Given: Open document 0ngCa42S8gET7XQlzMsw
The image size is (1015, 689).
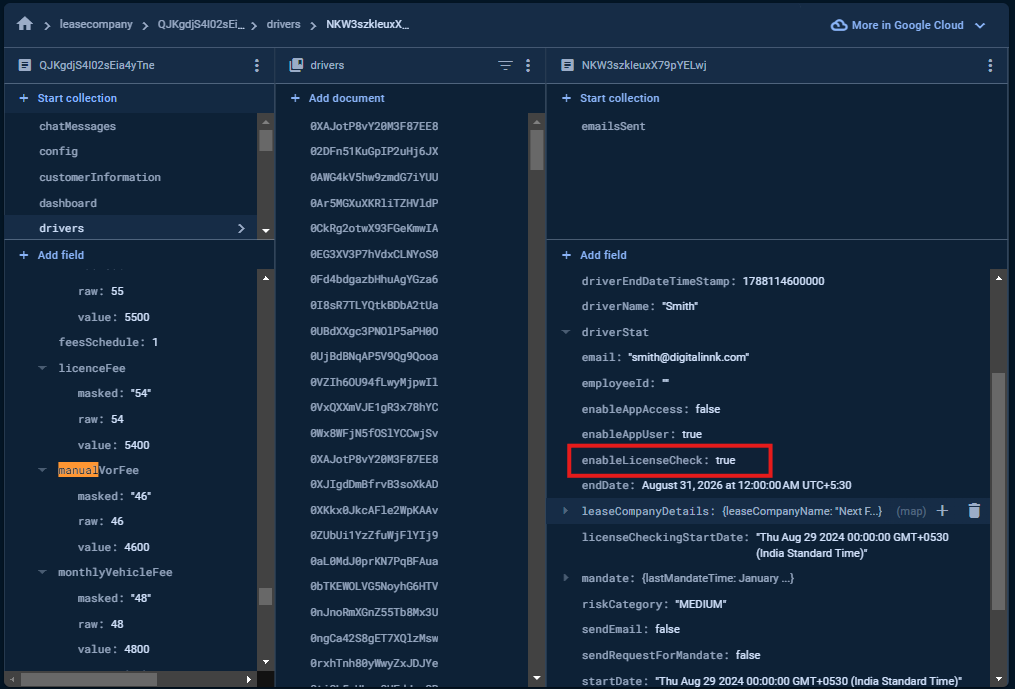Looking at the screenshot, I should point(374,638).
